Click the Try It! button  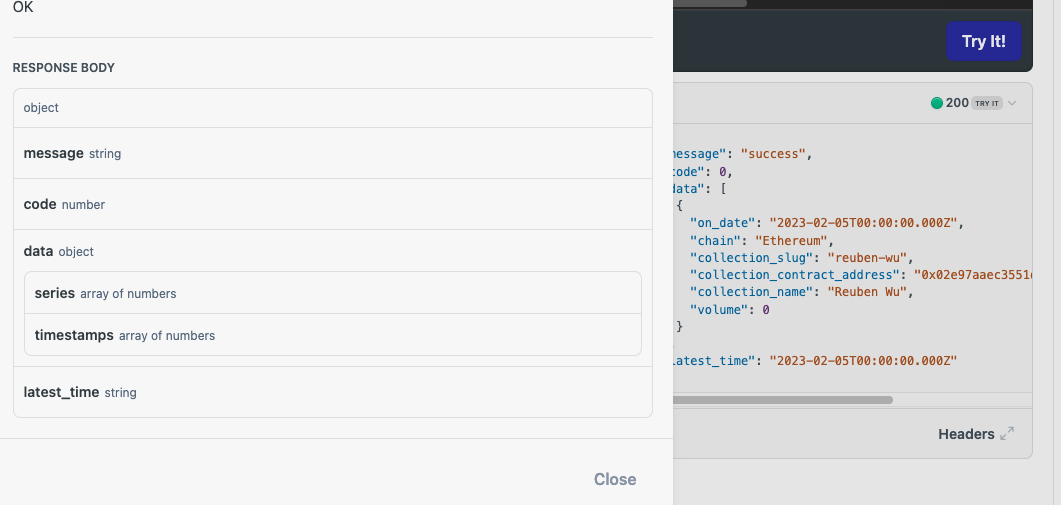point(983,41)
